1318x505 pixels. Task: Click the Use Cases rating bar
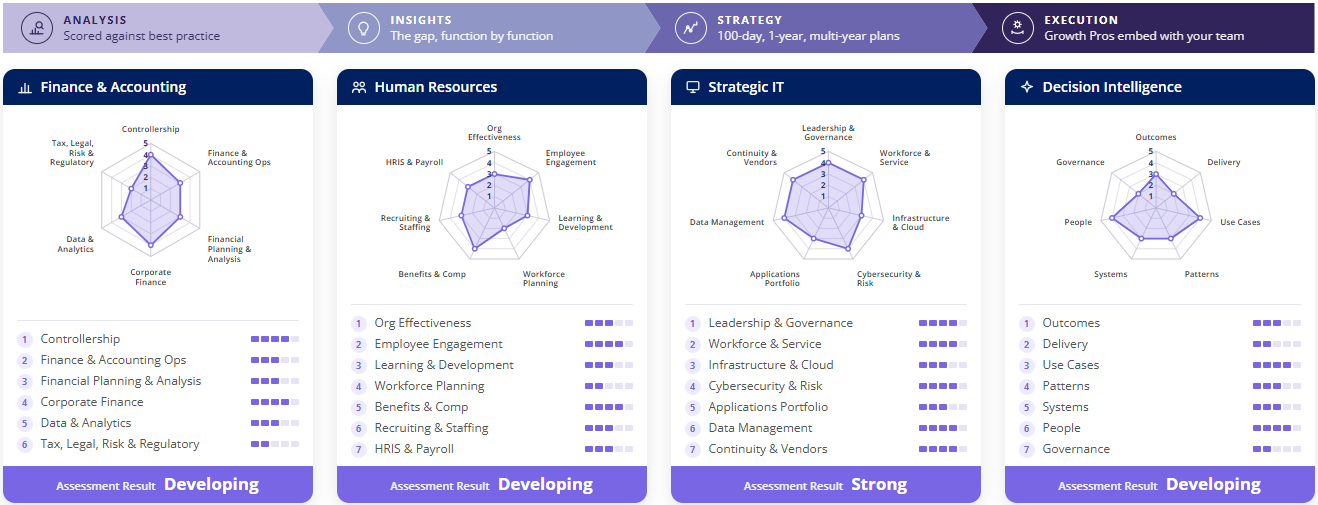(1277, 365)
